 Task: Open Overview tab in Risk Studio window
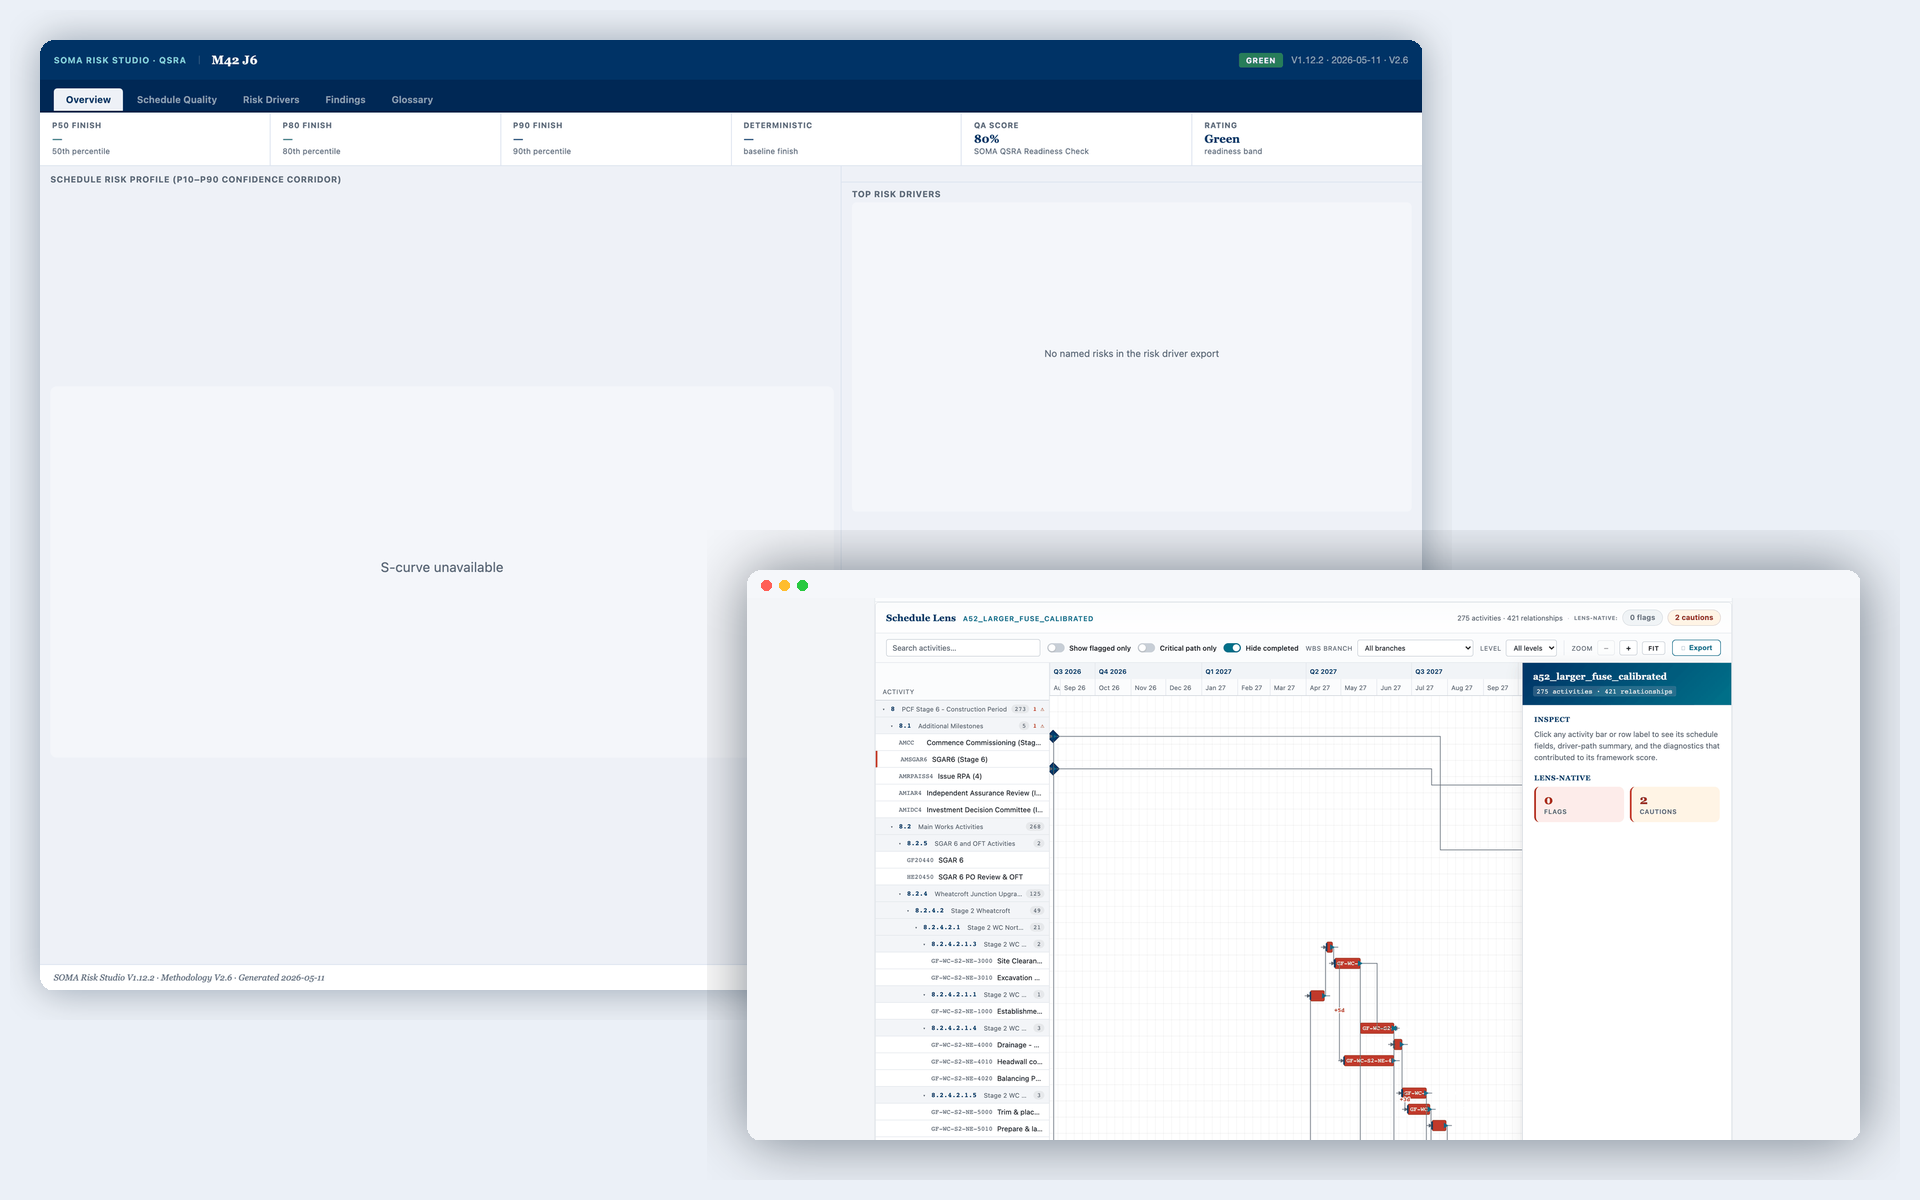(88, 100)
